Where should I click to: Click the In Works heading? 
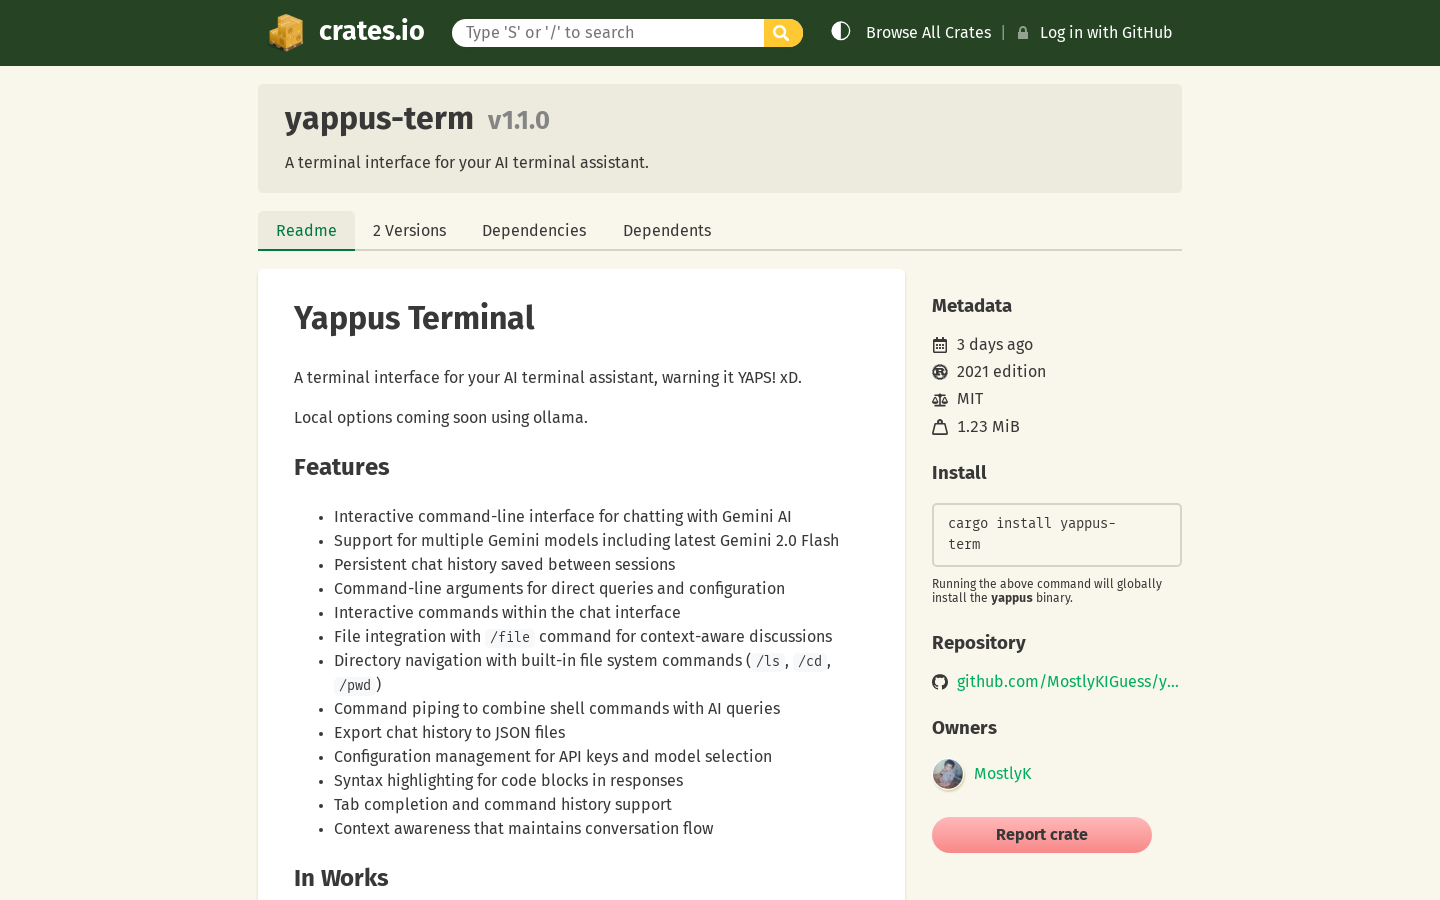pos(341,878)
